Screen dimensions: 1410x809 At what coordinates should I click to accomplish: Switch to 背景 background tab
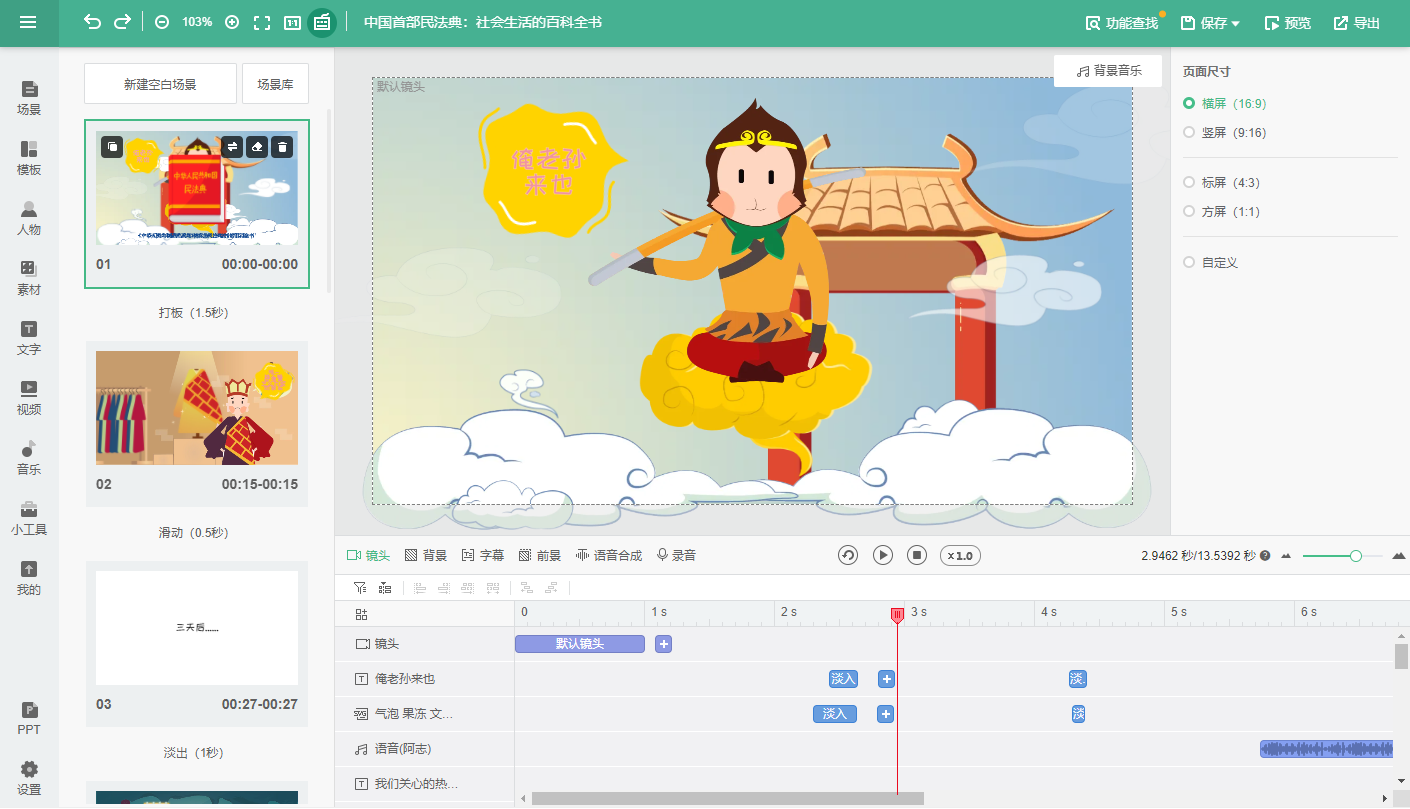[425, 555]
